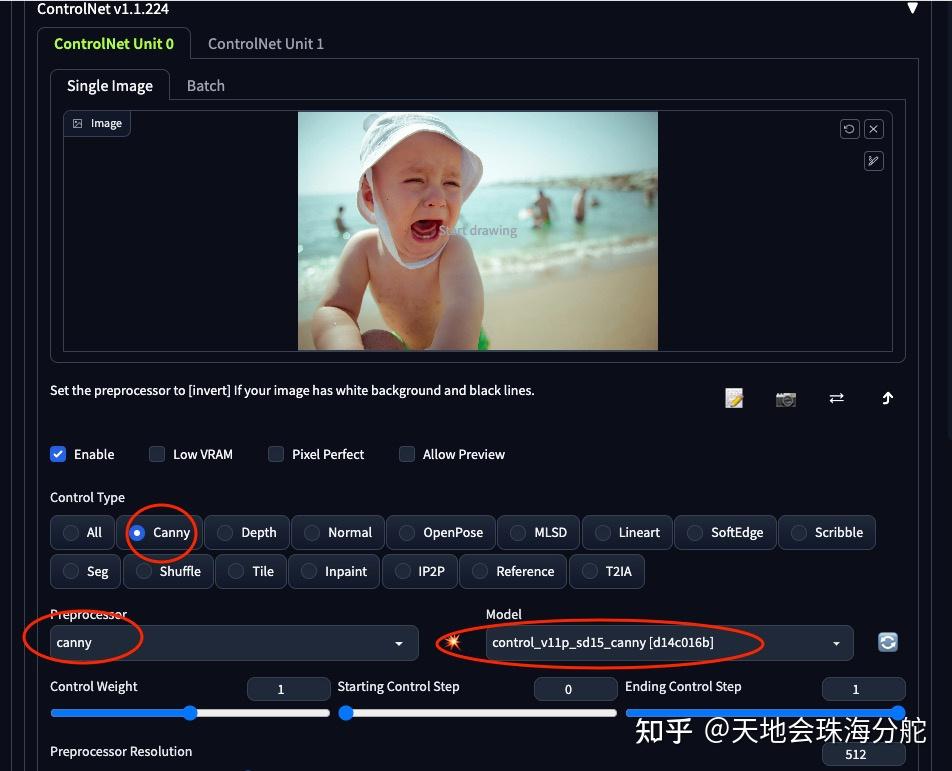Screen dimensions: 952x771
Task: Select IP2P control type
Action: click(420, 571)
